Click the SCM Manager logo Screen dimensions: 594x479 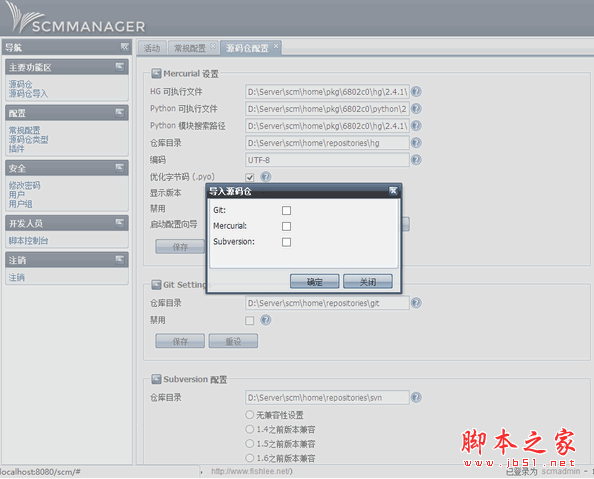point(76,18)
